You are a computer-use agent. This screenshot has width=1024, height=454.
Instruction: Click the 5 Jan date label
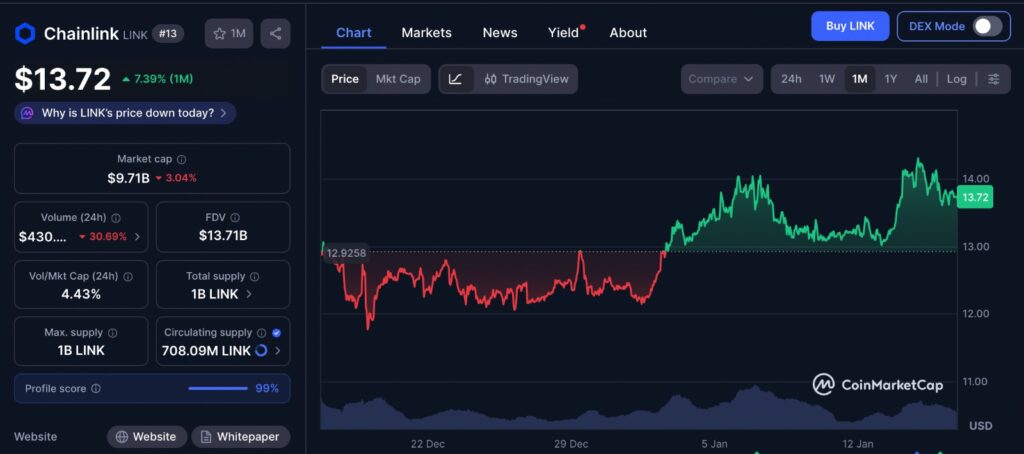tap(714, 444)
